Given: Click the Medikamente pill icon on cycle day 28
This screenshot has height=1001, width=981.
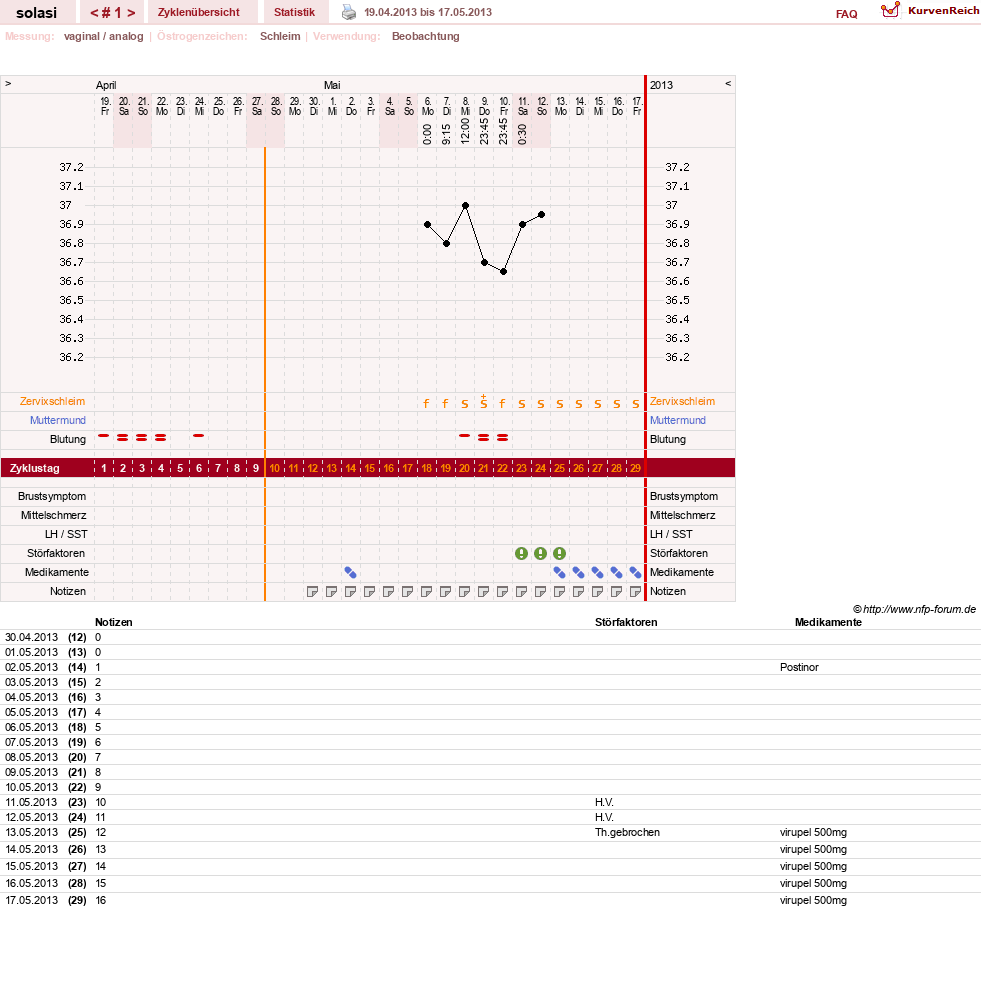Looking at the screenshot, I should pos(617,573).
